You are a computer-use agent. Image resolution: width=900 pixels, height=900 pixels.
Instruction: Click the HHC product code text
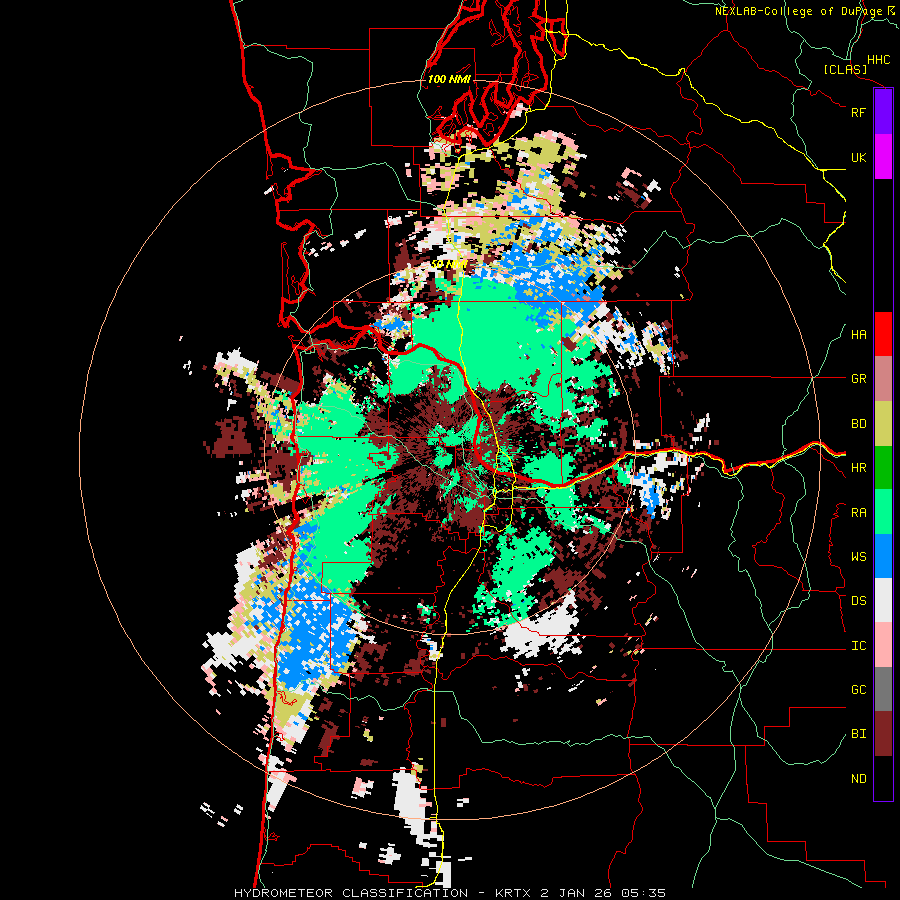879,60
